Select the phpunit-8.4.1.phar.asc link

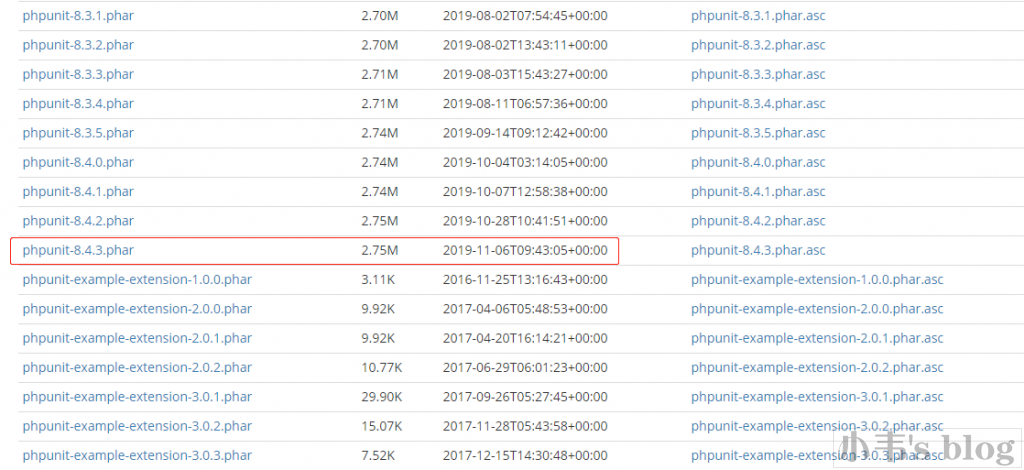tap(758, 192)
